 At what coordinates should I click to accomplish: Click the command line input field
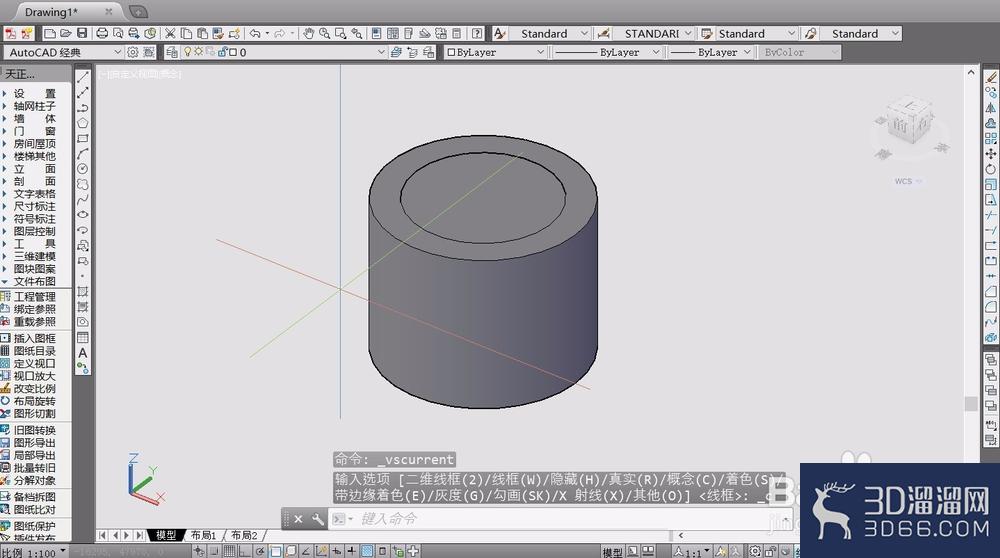(x=561, y=518)
